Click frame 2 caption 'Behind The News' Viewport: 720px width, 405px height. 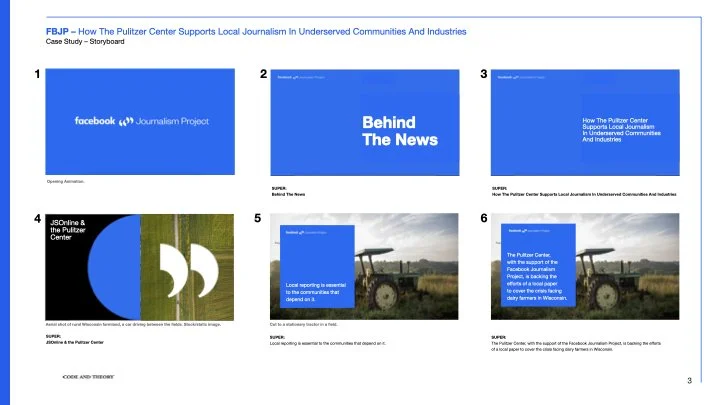[288, 194]
